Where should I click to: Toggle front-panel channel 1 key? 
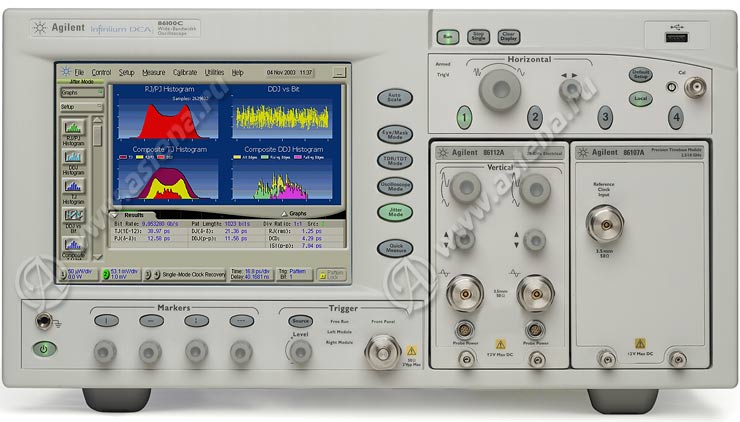pos(464,118)
